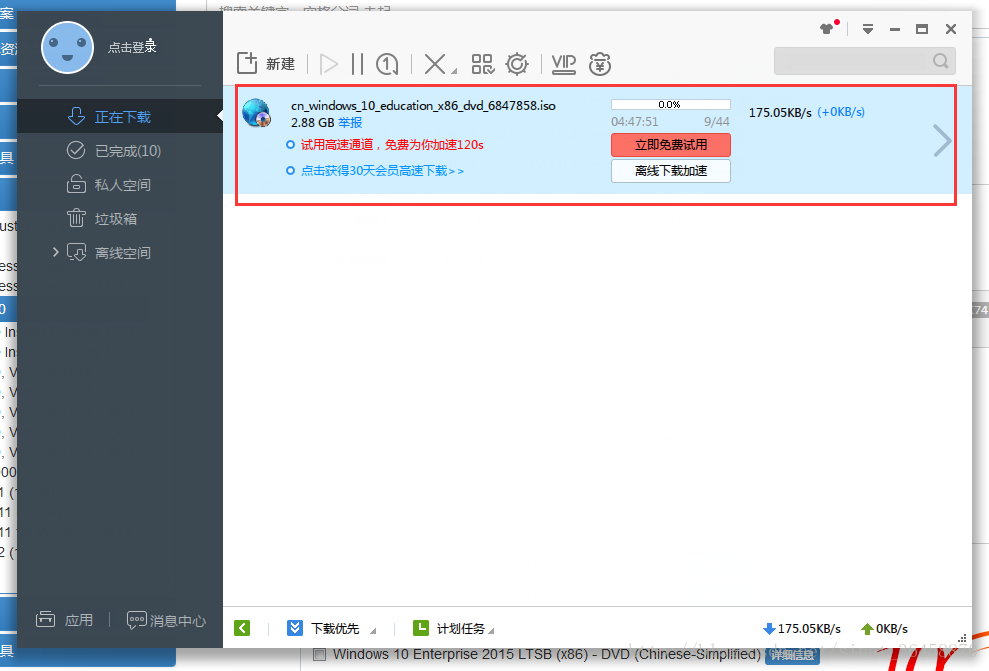Click the green 计划任务 icon
Viewport: 989px width, 671px height.
[421, 628]
